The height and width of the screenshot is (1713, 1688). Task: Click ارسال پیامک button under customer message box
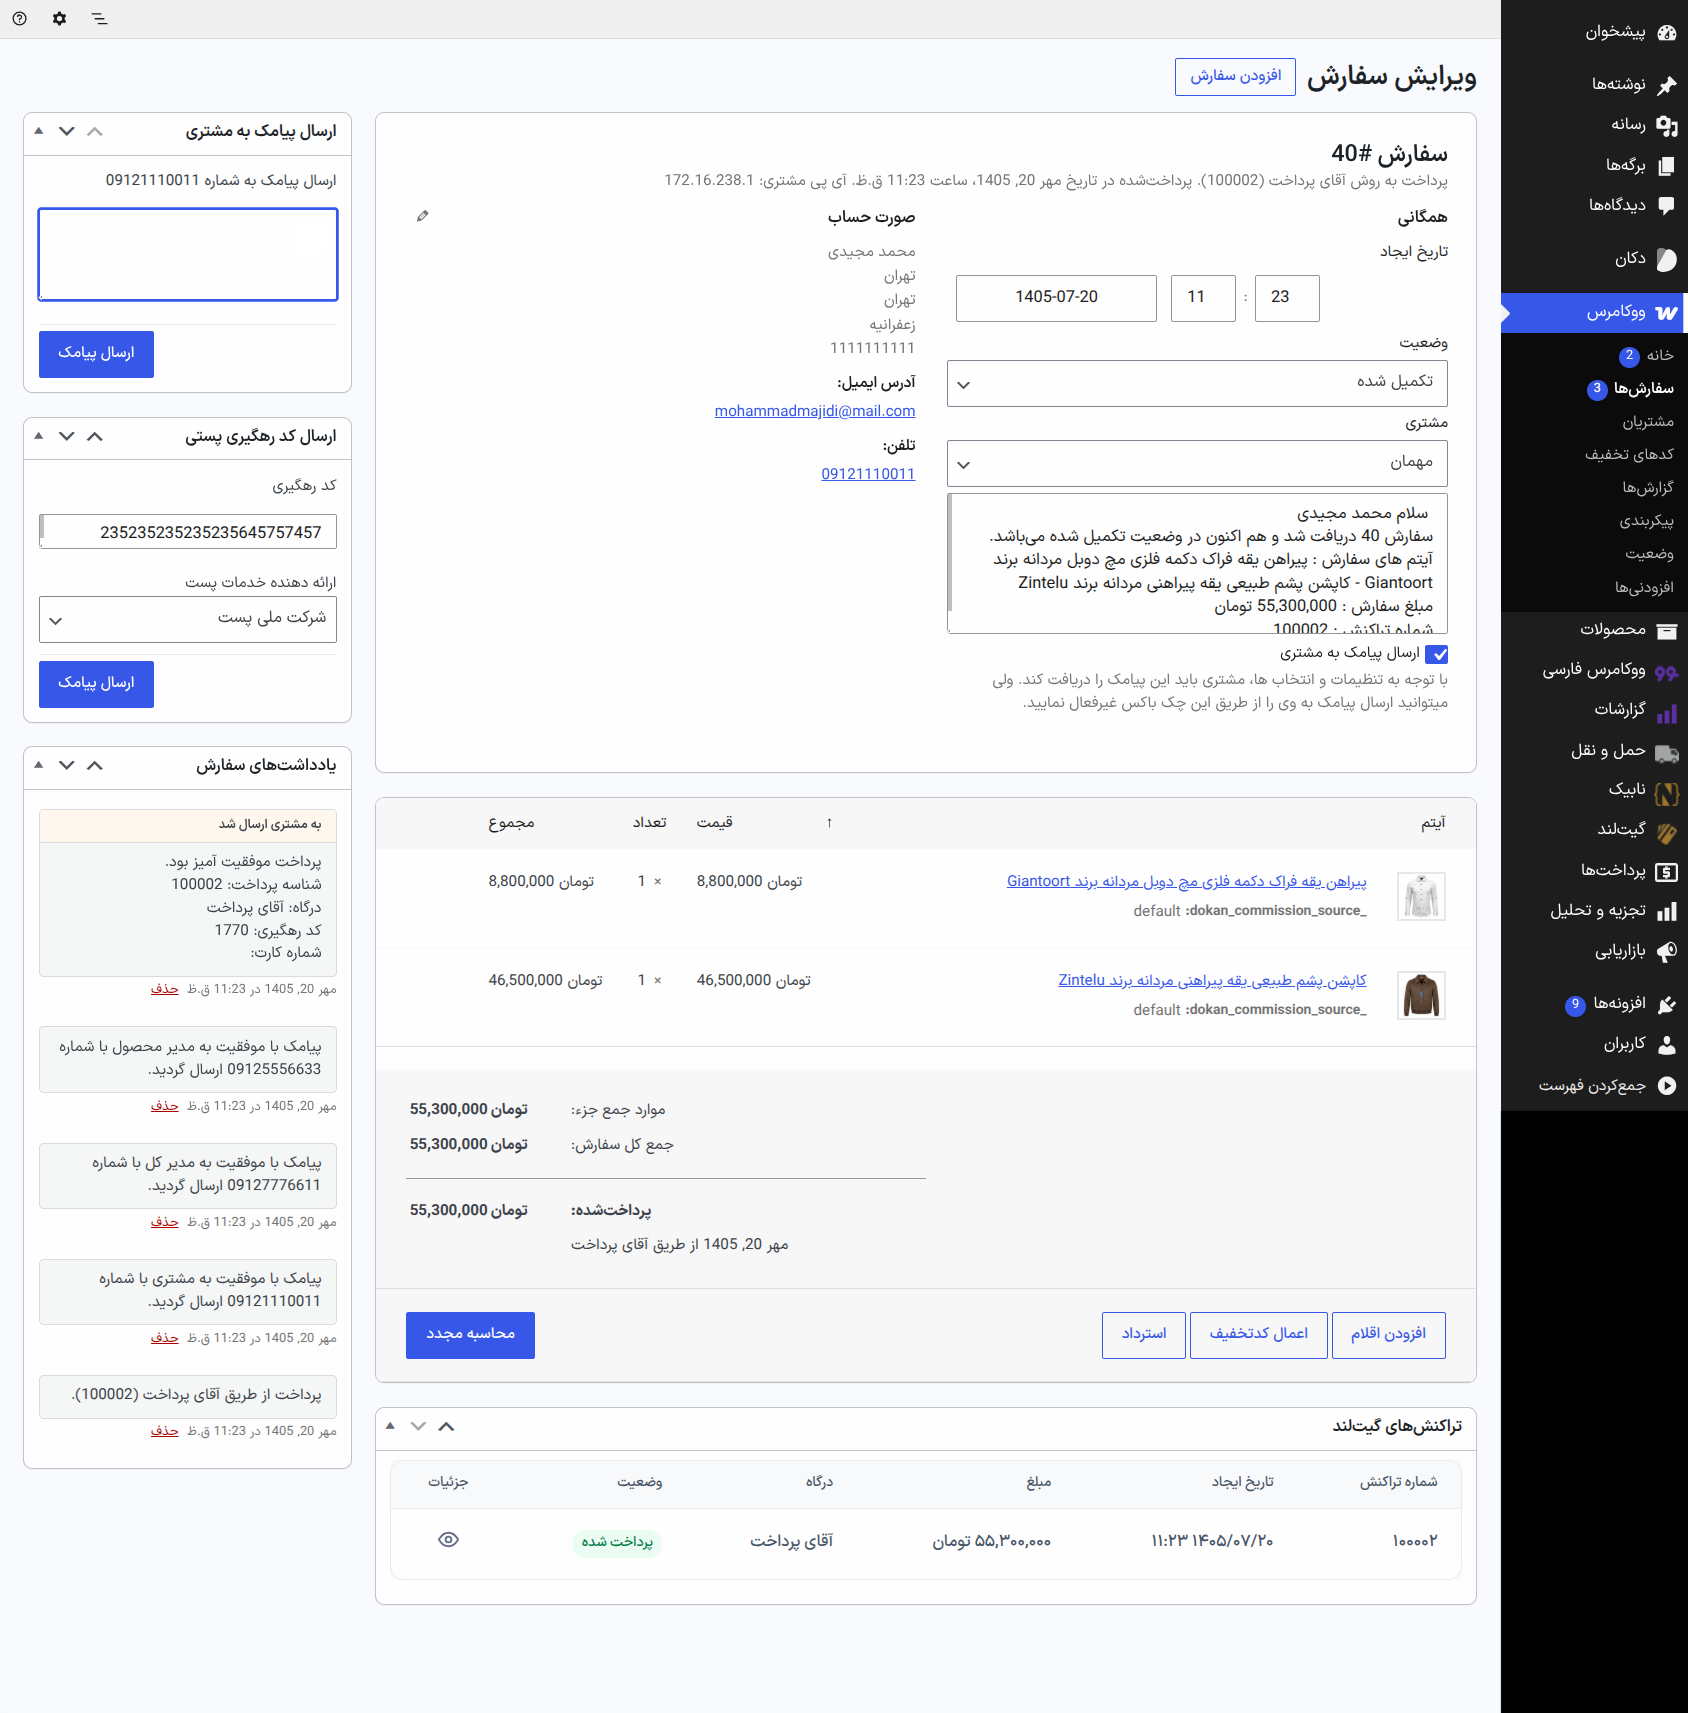point(96,354)
